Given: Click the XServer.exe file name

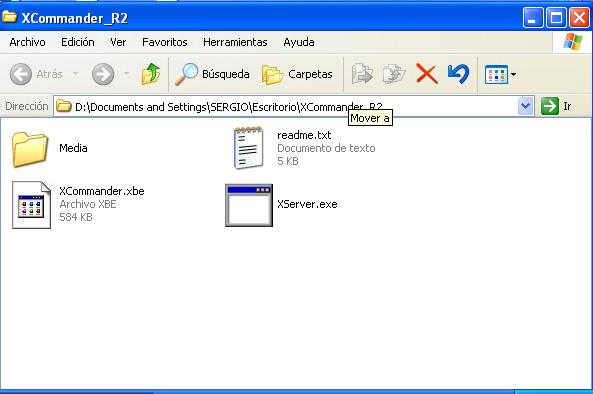Looking at the screenshot, I should click(x=307, y=204).
